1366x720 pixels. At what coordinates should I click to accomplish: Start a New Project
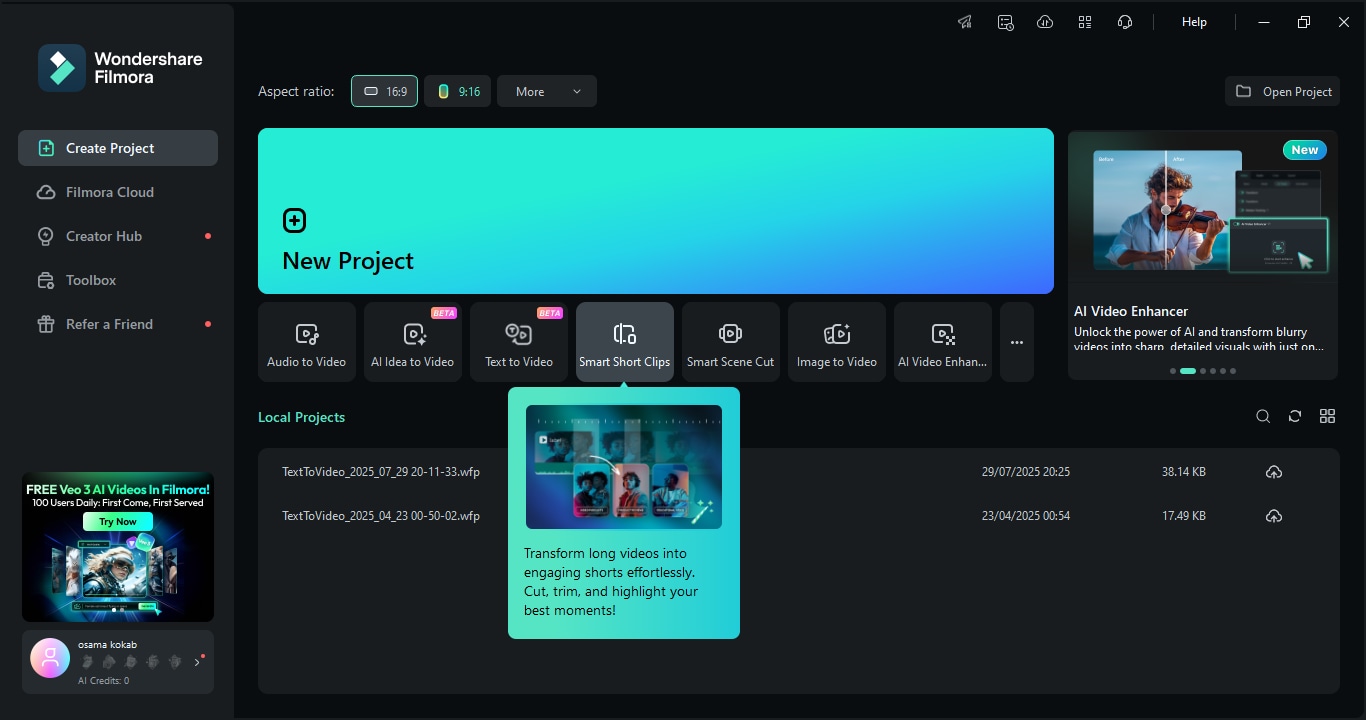(x=656, y=211)
